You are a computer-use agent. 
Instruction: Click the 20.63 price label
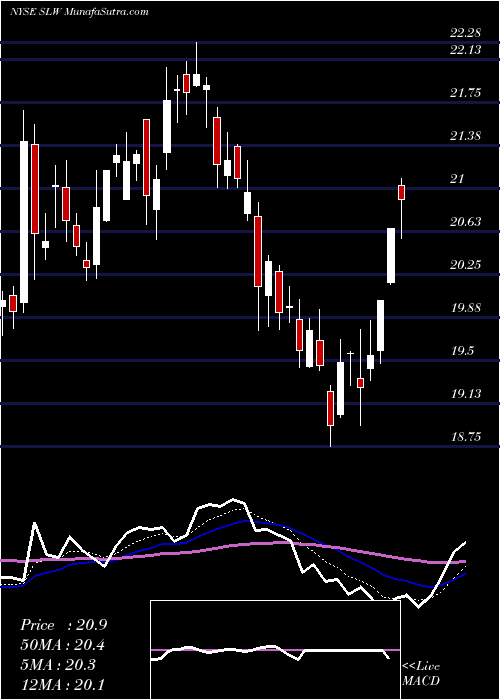pos(466,222)
